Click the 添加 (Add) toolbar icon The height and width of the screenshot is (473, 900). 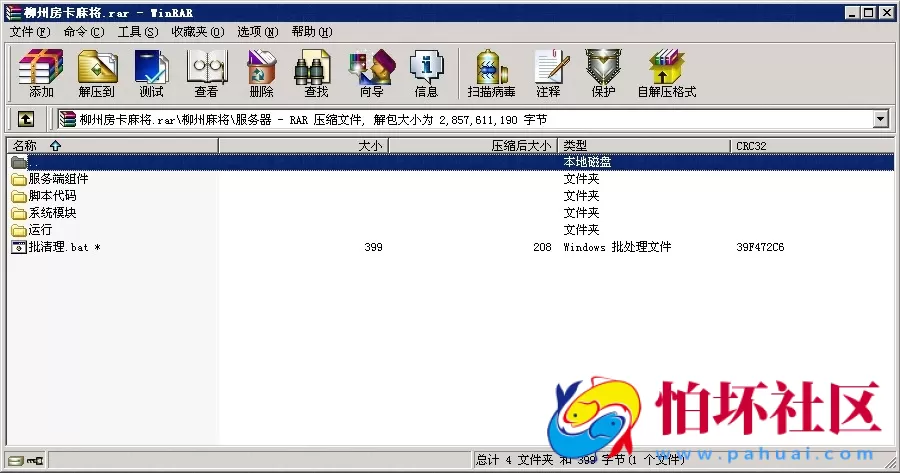pyautogui.click(x=41, y=72)
